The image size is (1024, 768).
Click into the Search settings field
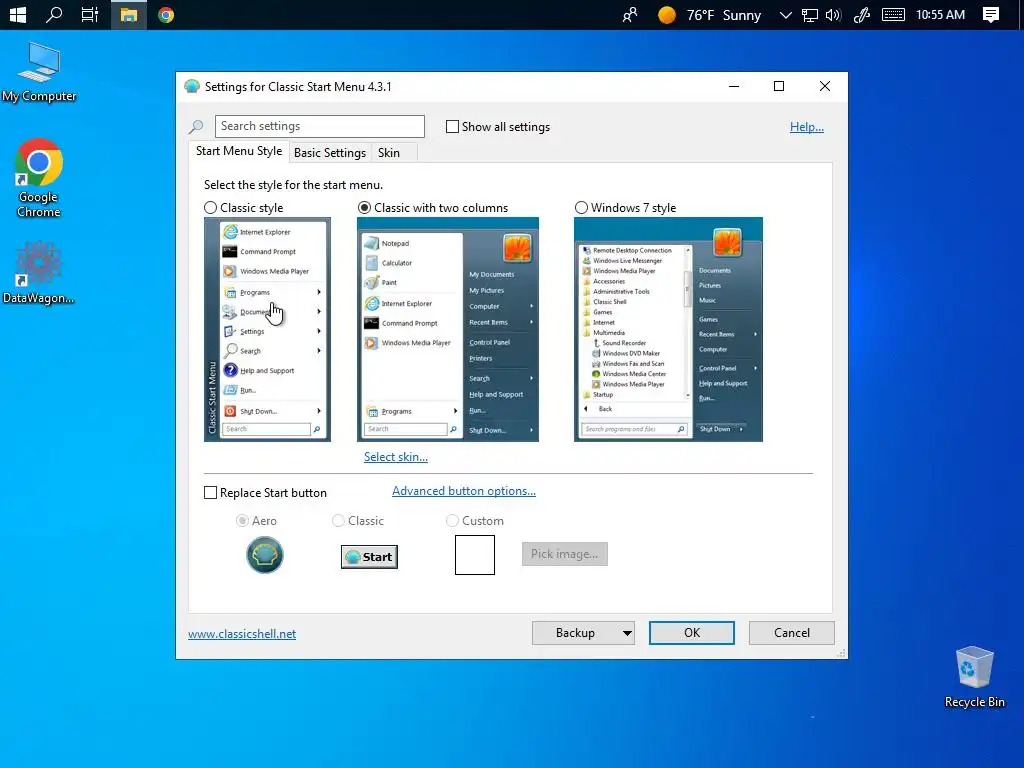click(319, 126)
